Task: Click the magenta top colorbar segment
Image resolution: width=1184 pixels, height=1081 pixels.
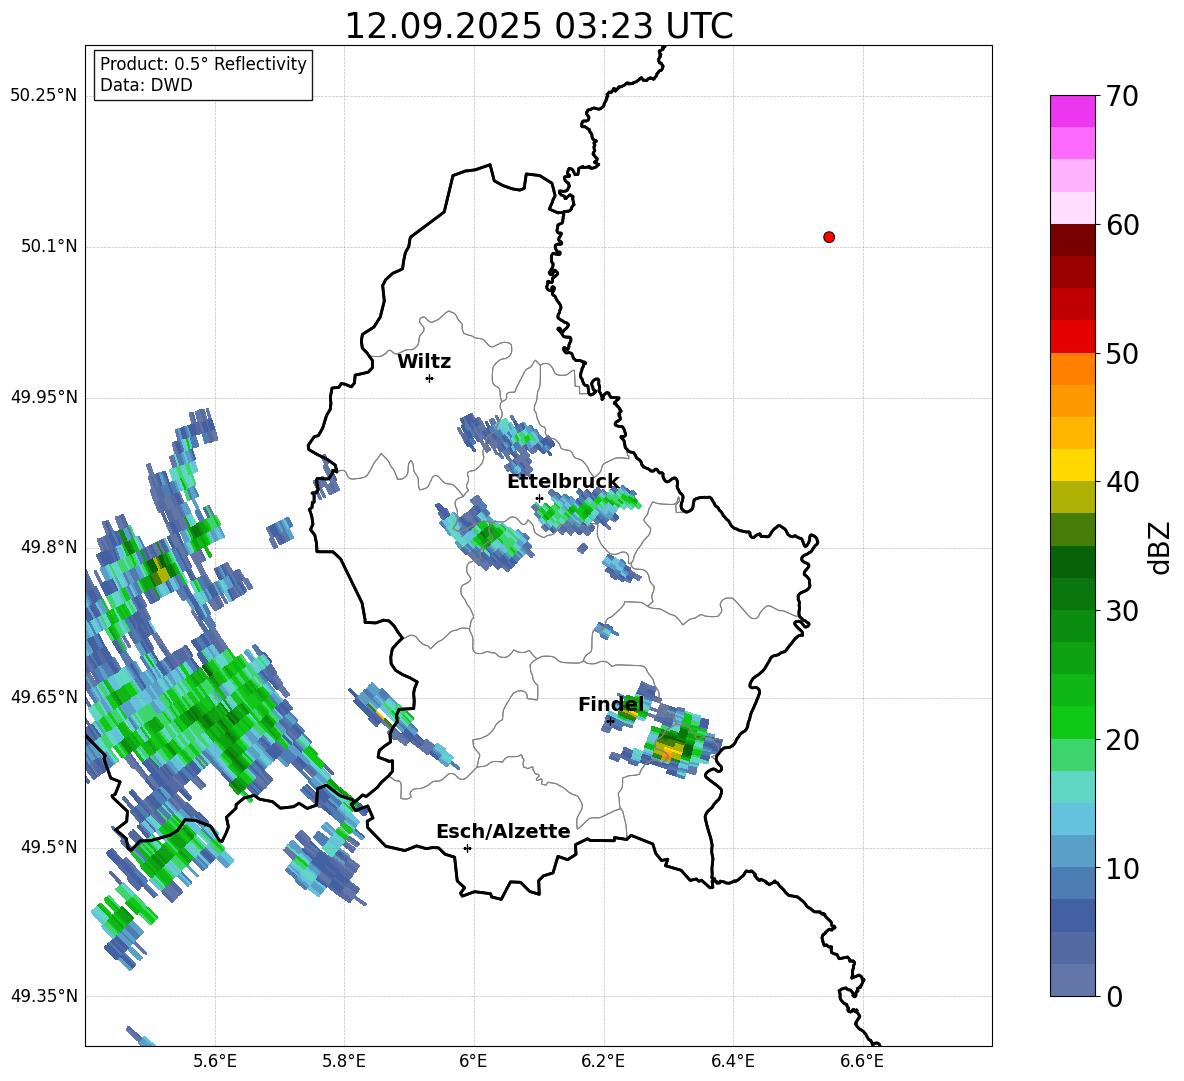Action: pyautogui.click(x=1072, y=111)
